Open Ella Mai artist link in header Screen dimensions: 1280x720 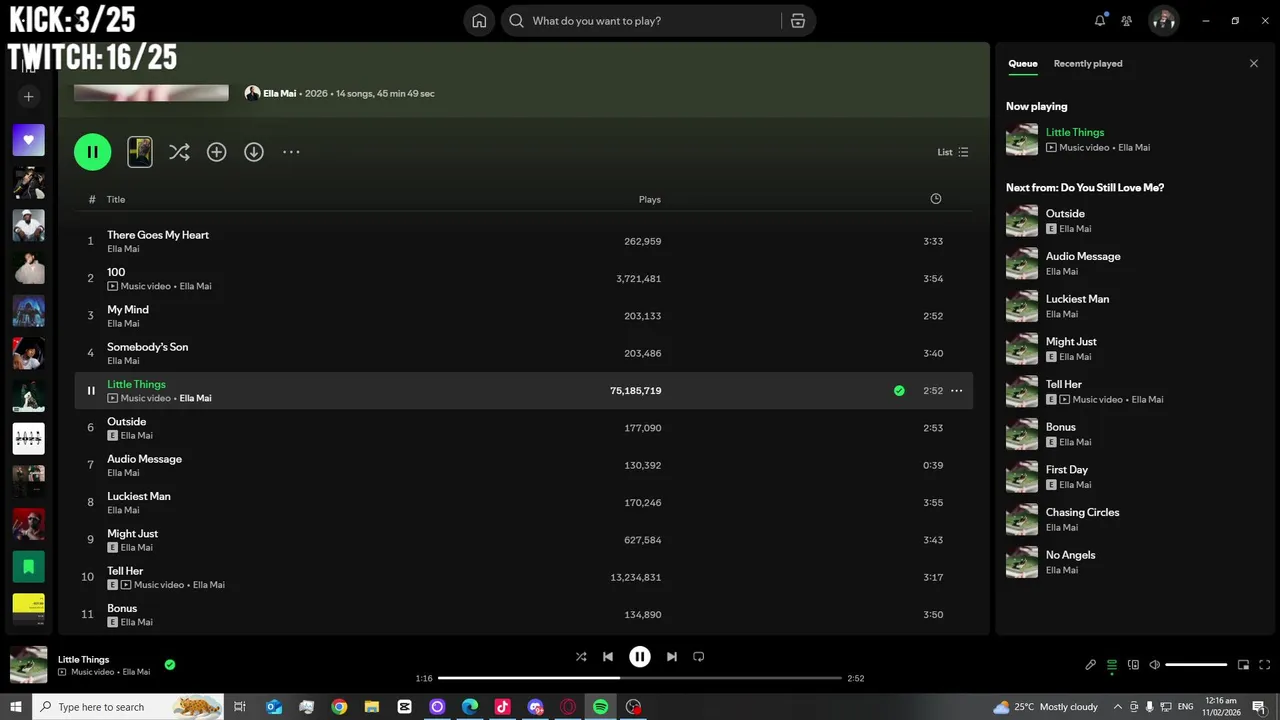pyautogui.click(x=280, y=93)
